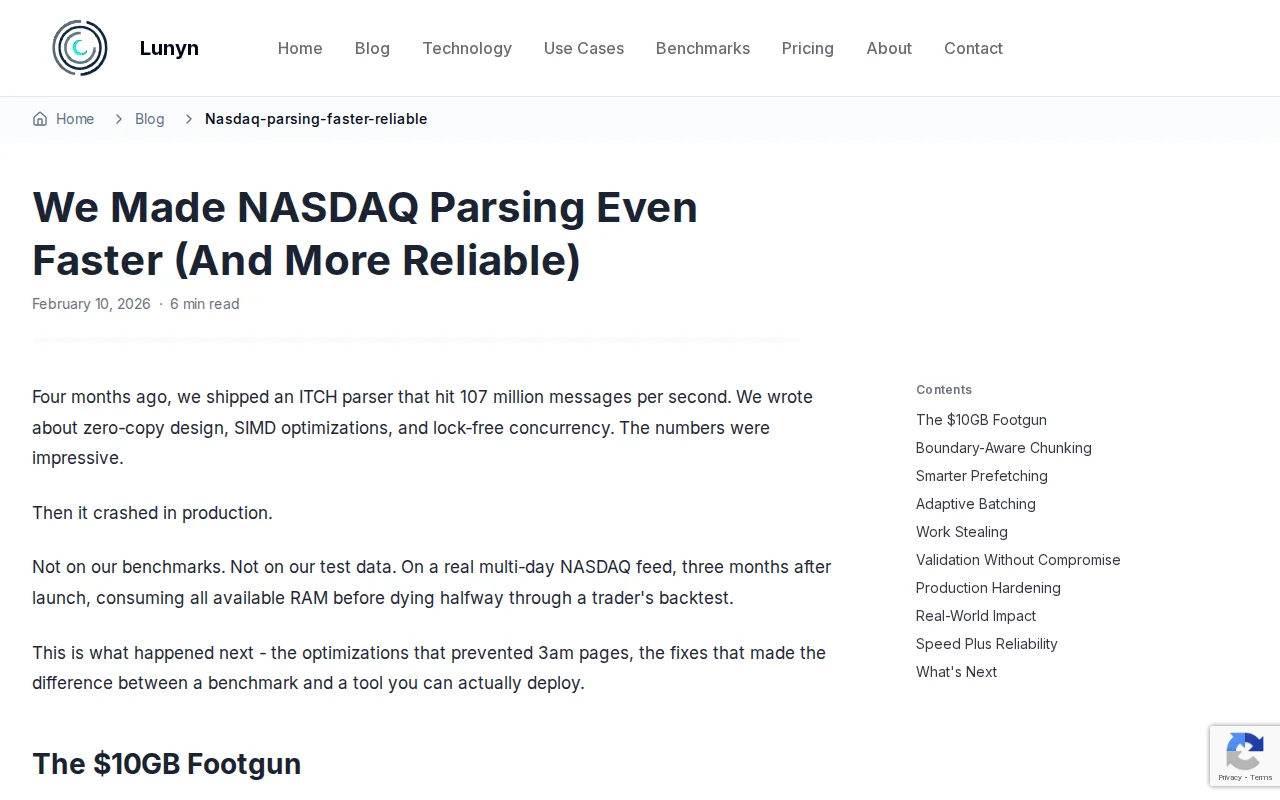Click the reCAPTCHA badge icon
The height and width of the screenshot is (800, 1280).
1245,751
